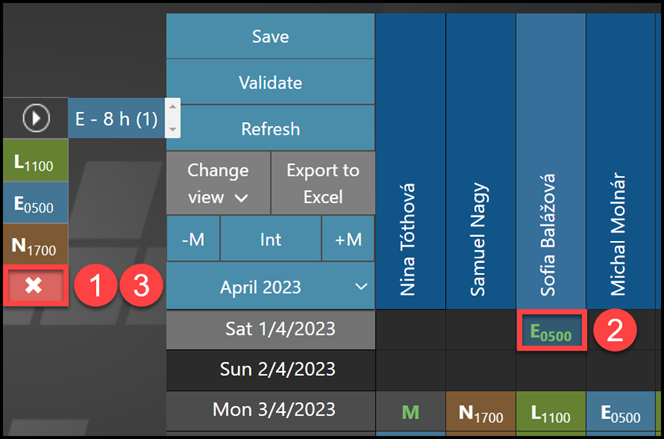This screenshot has height=439, width=664.
Task: Pick the green L1100 shift swatch
Action: pyautogui.click(x=34, y=161)
